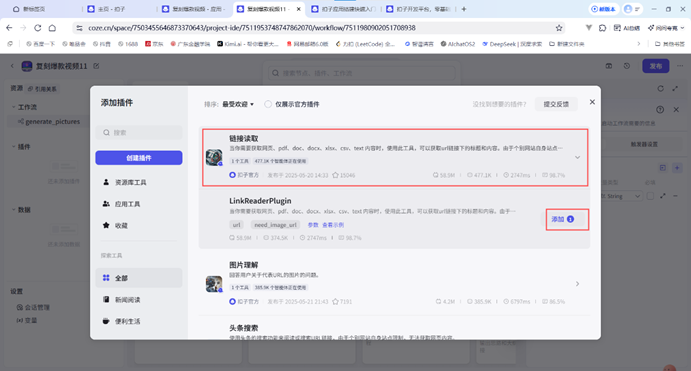The image size is (691, 371).
Task: Collapse the 插件 tree section
Action: (14, 147)
